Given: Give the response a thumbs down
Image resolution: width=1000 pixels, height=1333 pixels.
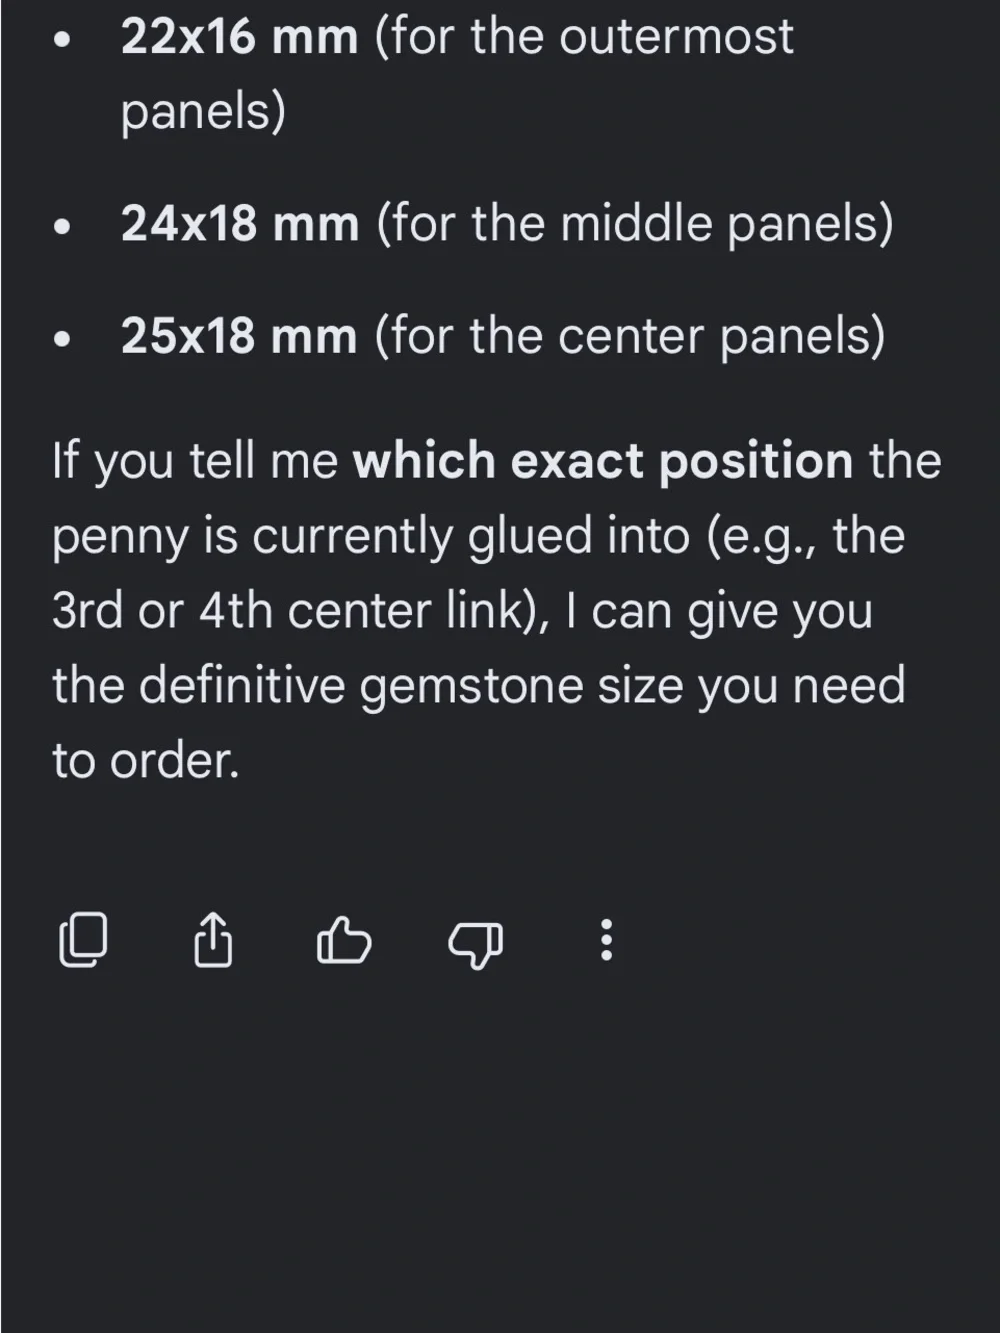Looking at the screenshot, I should 475,942.
